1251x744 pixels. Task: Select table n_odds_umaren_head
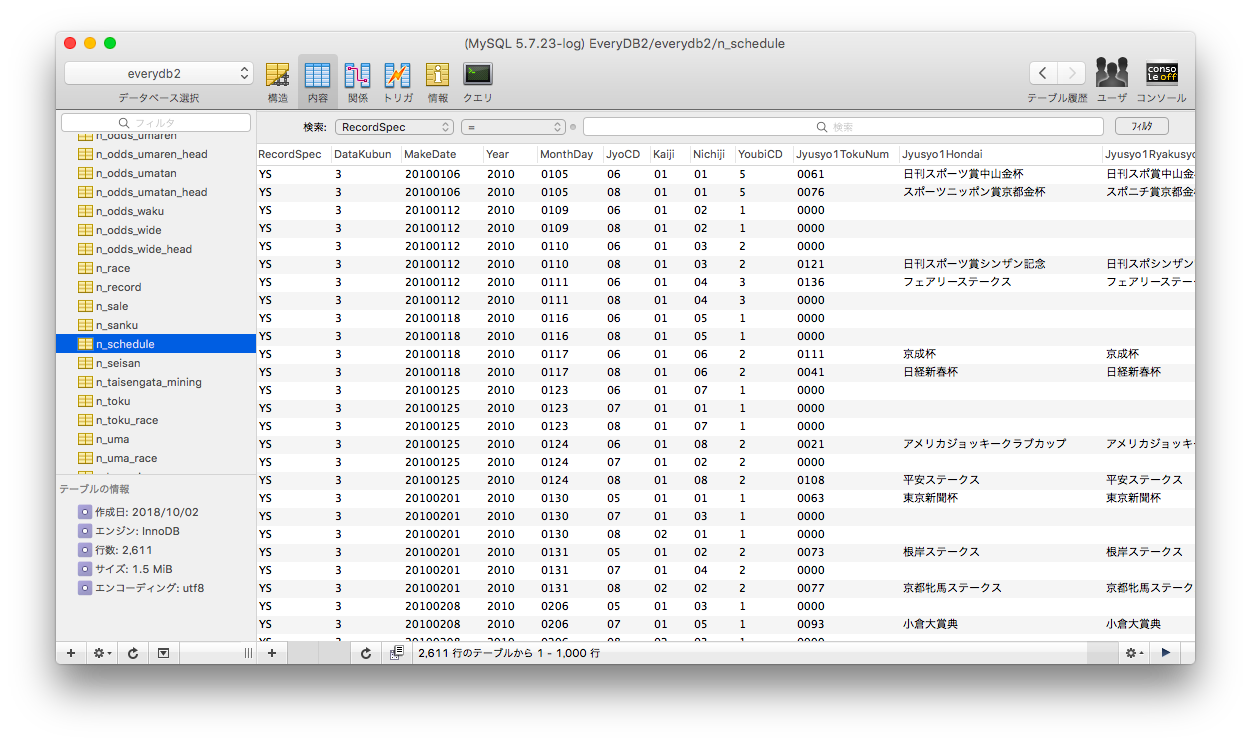[x=156, y=154]
